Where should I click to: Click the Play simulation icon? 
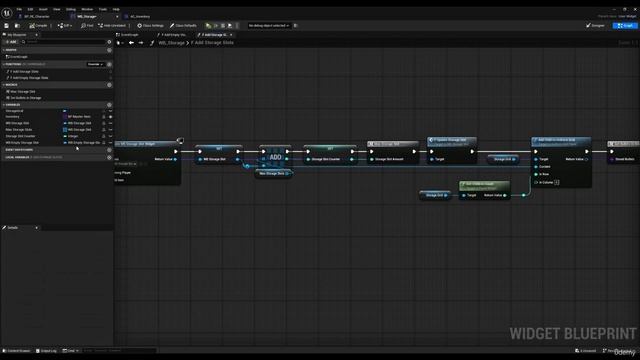pos(208,26)
